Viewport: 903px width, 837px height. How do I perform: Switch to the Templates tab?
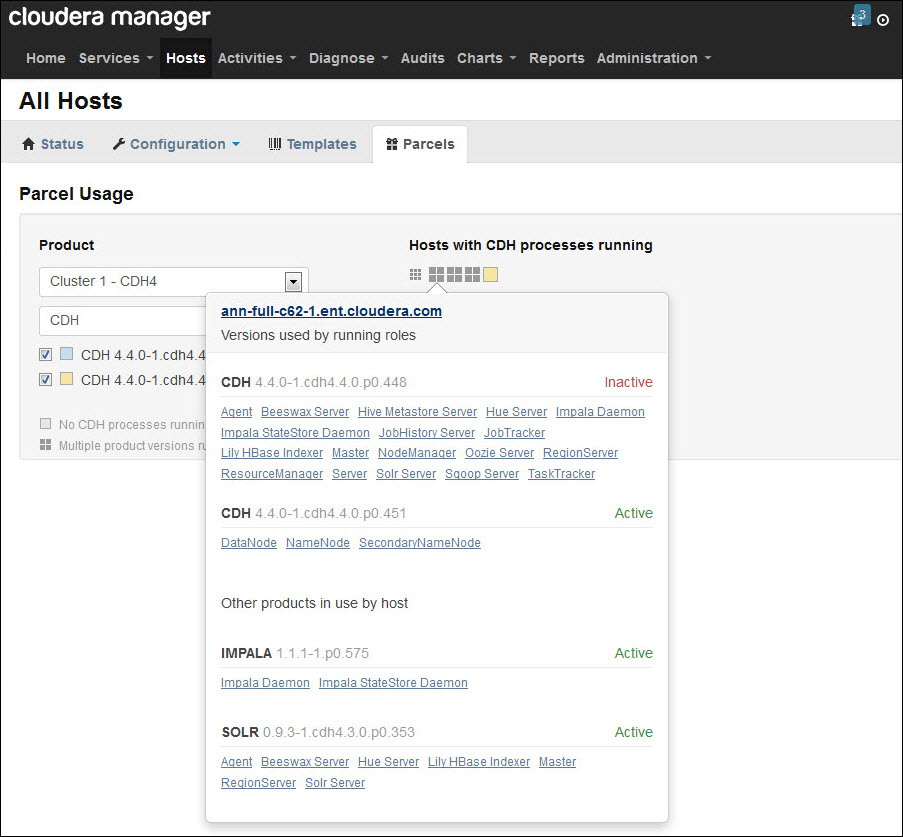[x=313, y=144]
